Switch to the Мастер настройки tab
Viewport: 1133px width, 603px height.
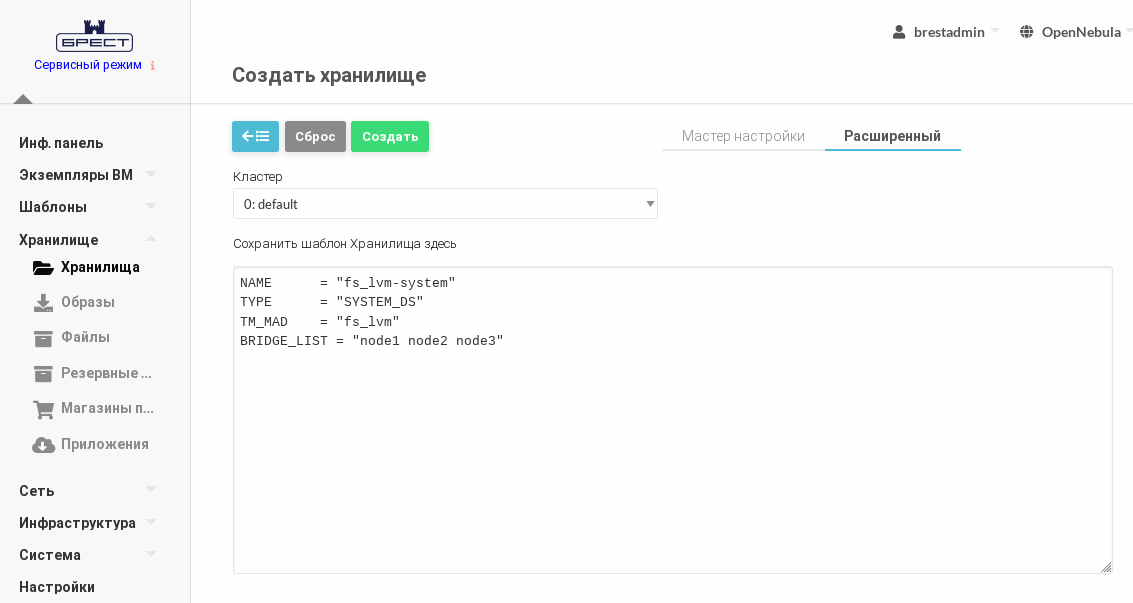pyautogui.click(x=743, y=136)
